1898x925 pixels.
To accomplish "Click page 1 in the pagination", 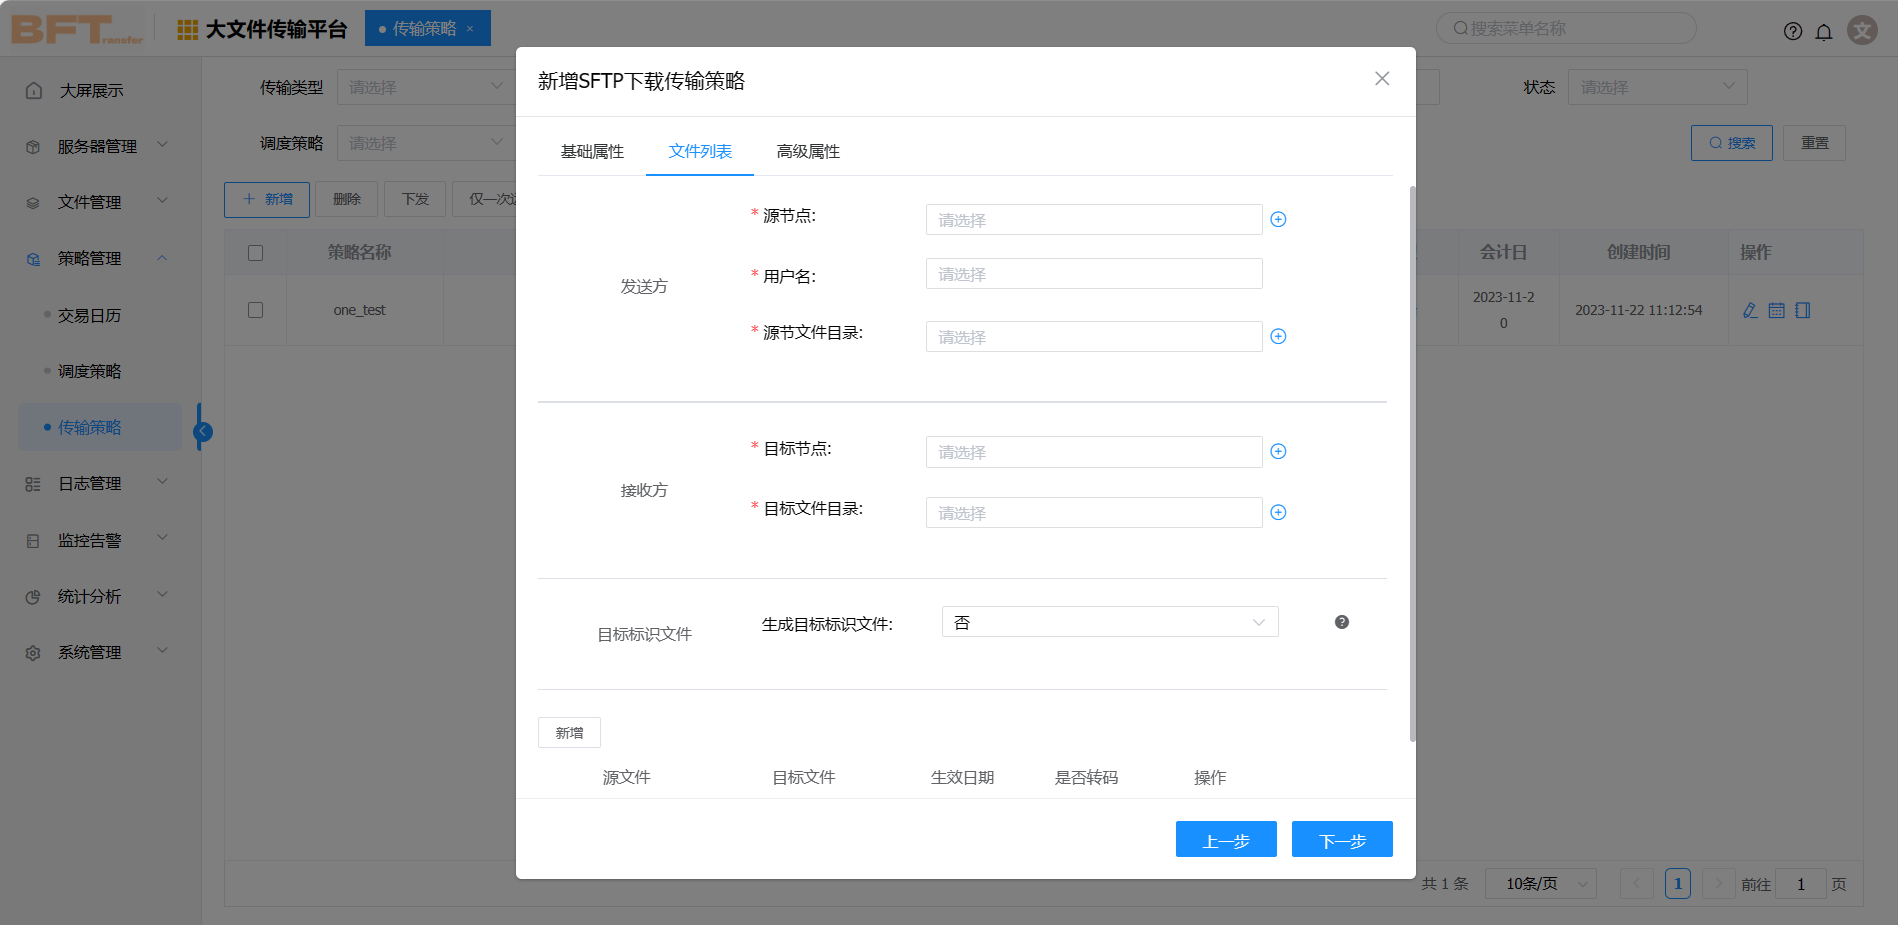I will pos(1678,884).
